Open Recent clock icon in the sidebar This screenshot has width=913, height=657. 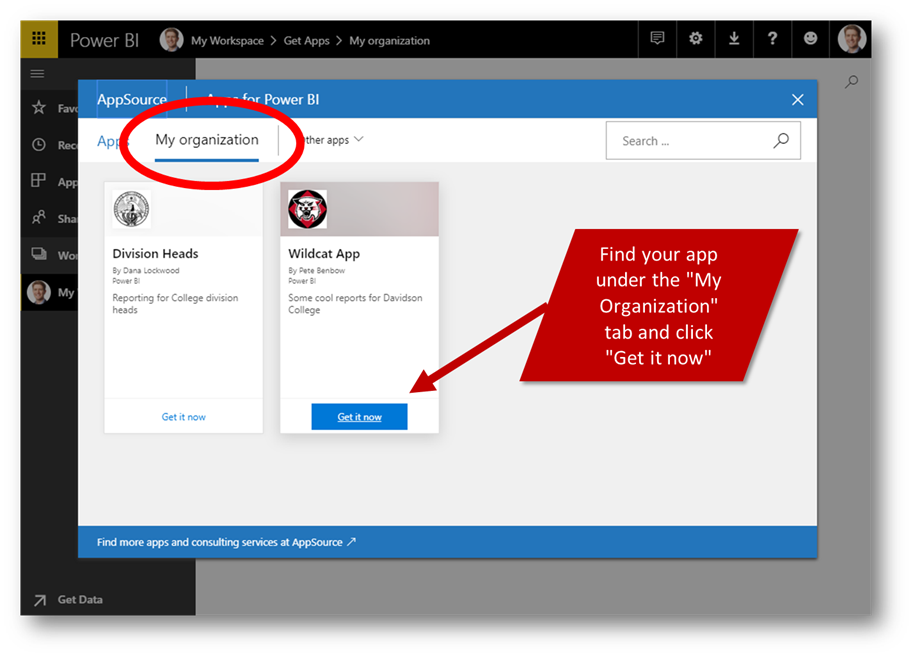coord(39,144)
